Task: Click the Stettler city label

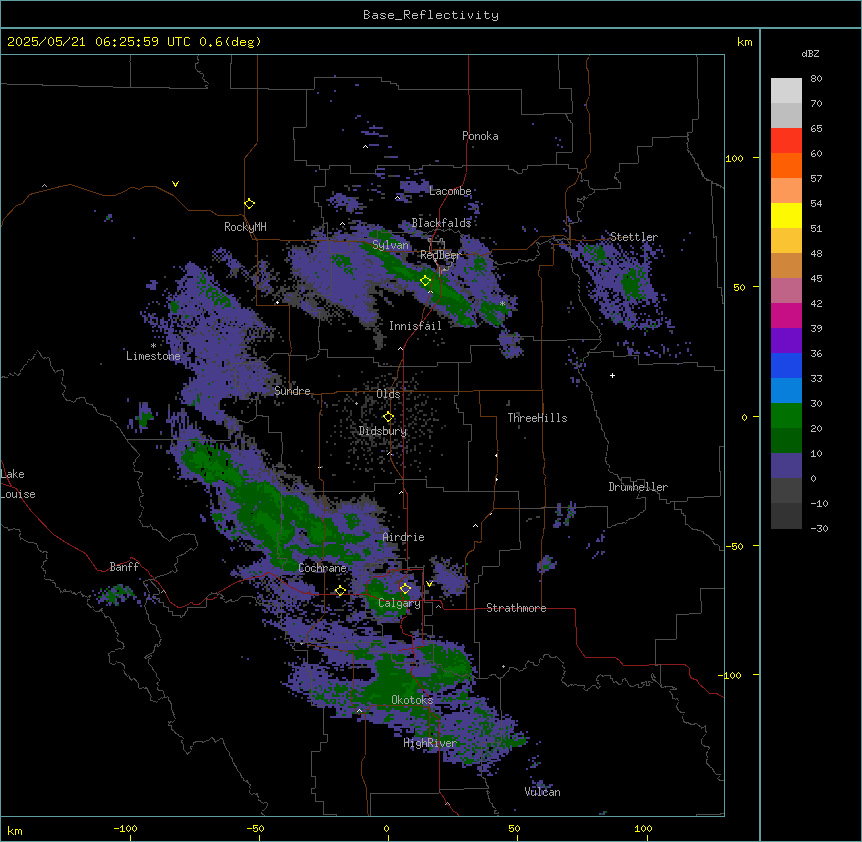Action: [x=634, y=237]
